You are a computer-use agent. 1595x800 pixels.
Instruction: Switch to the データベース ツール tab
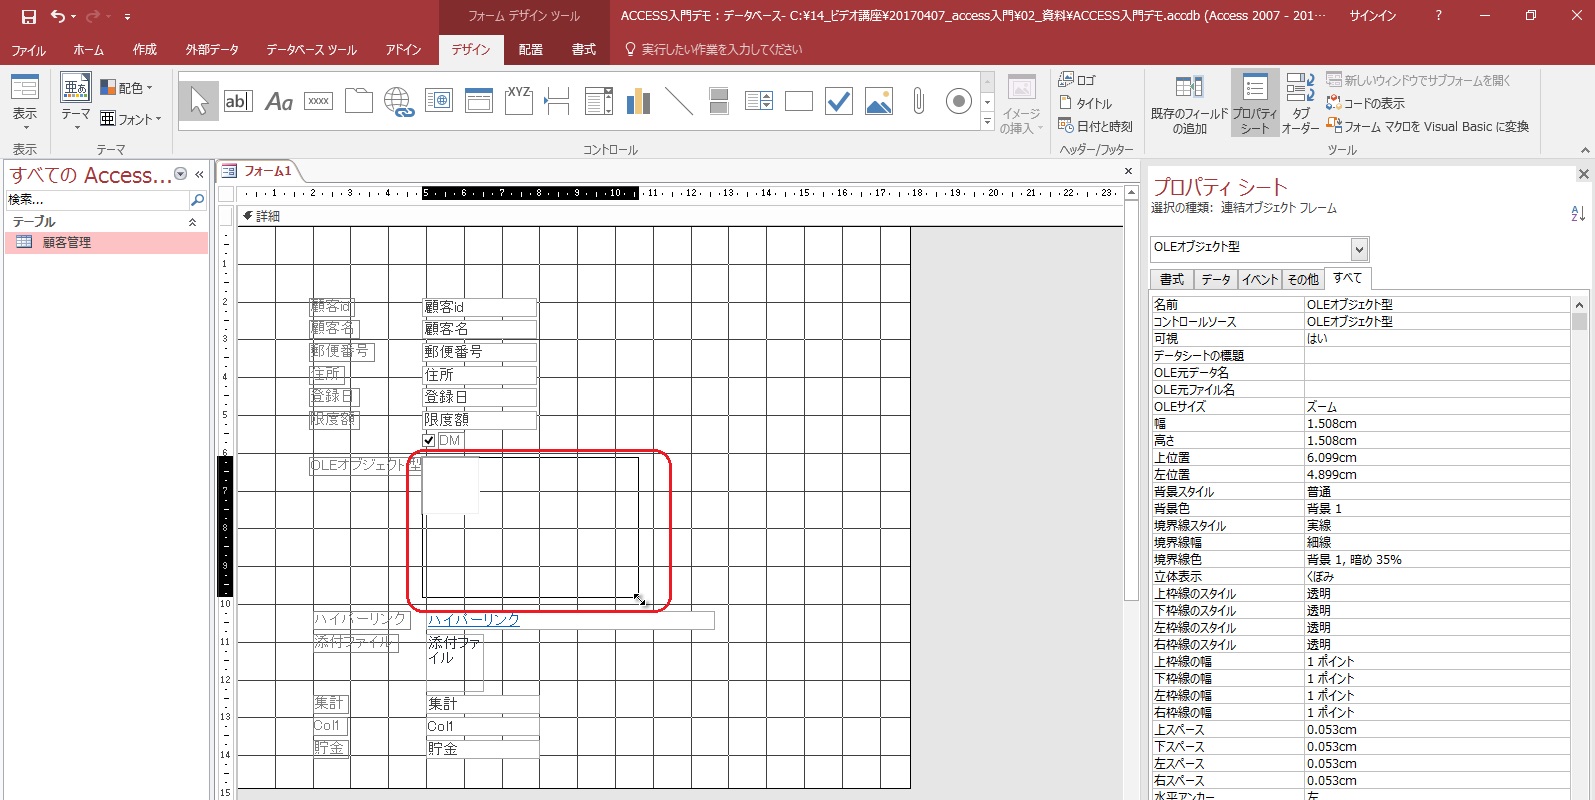coord(311,49)
